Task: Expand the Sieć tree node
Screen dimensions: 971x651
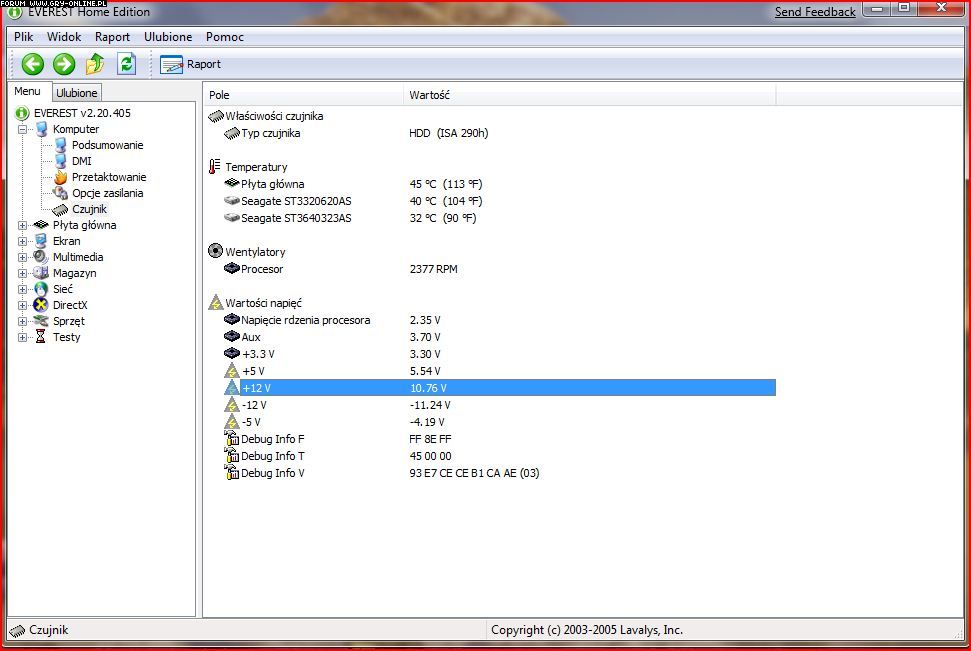Action: [x=23, y=289]
